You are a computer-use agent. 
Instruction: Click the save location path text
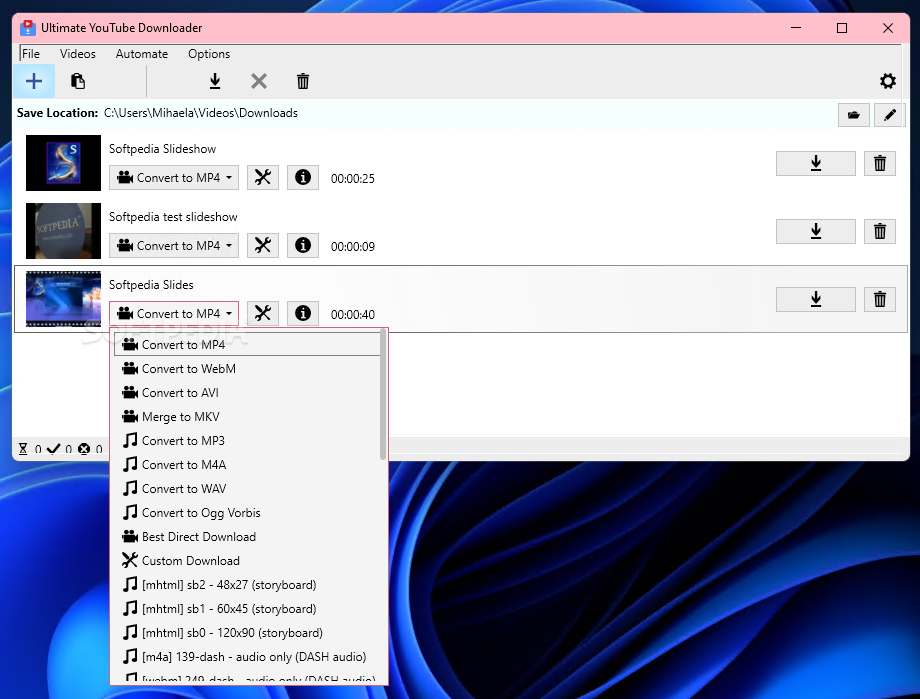click(x=201, y=113)
